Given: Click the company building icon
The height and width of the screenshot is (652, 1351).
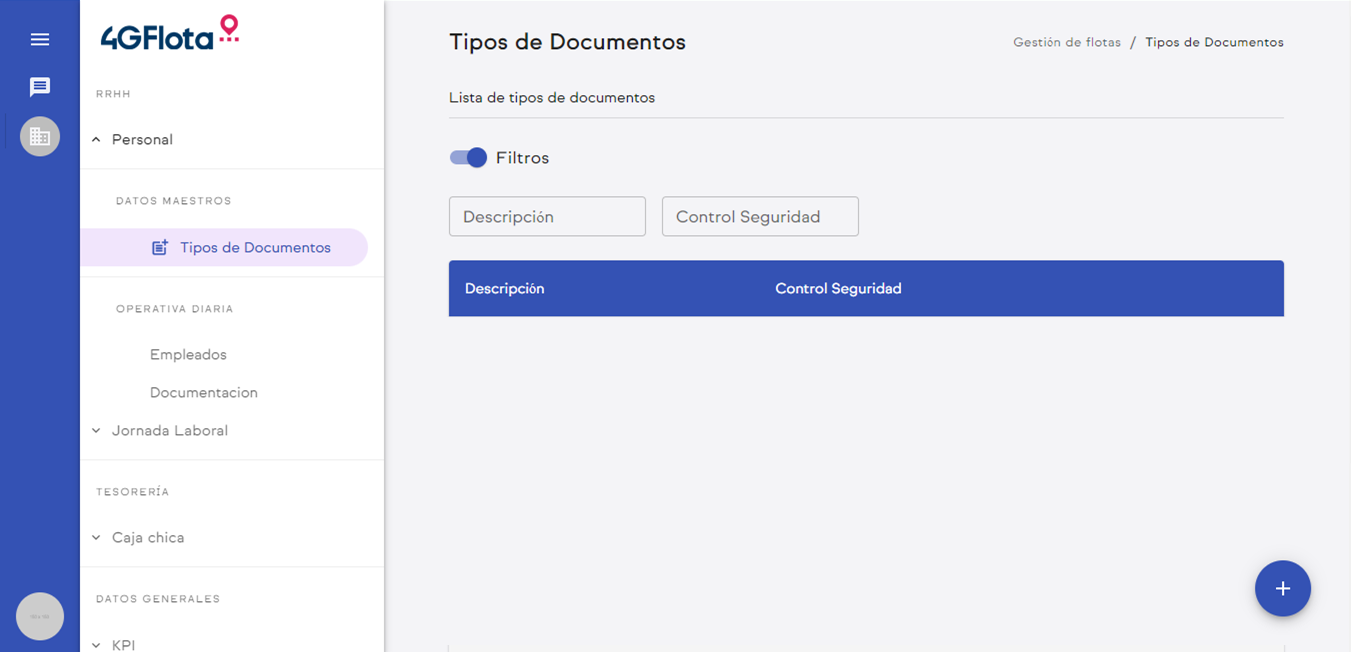Looking at the screenshot, I should tap(40, 136).
